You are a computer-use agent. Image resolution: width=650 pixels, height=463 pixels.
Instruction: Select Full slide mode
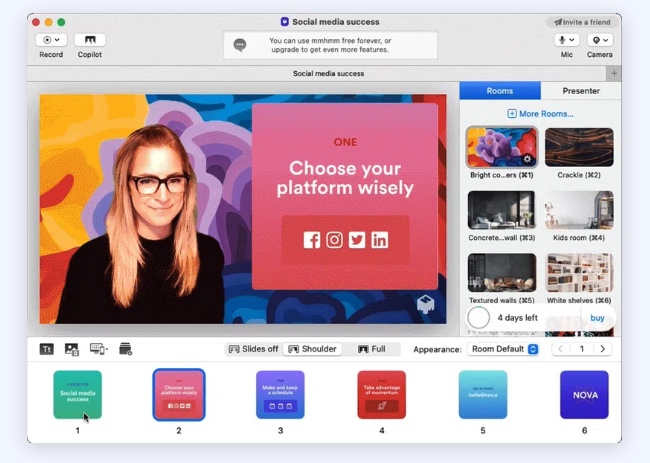(x=371, y=349)
